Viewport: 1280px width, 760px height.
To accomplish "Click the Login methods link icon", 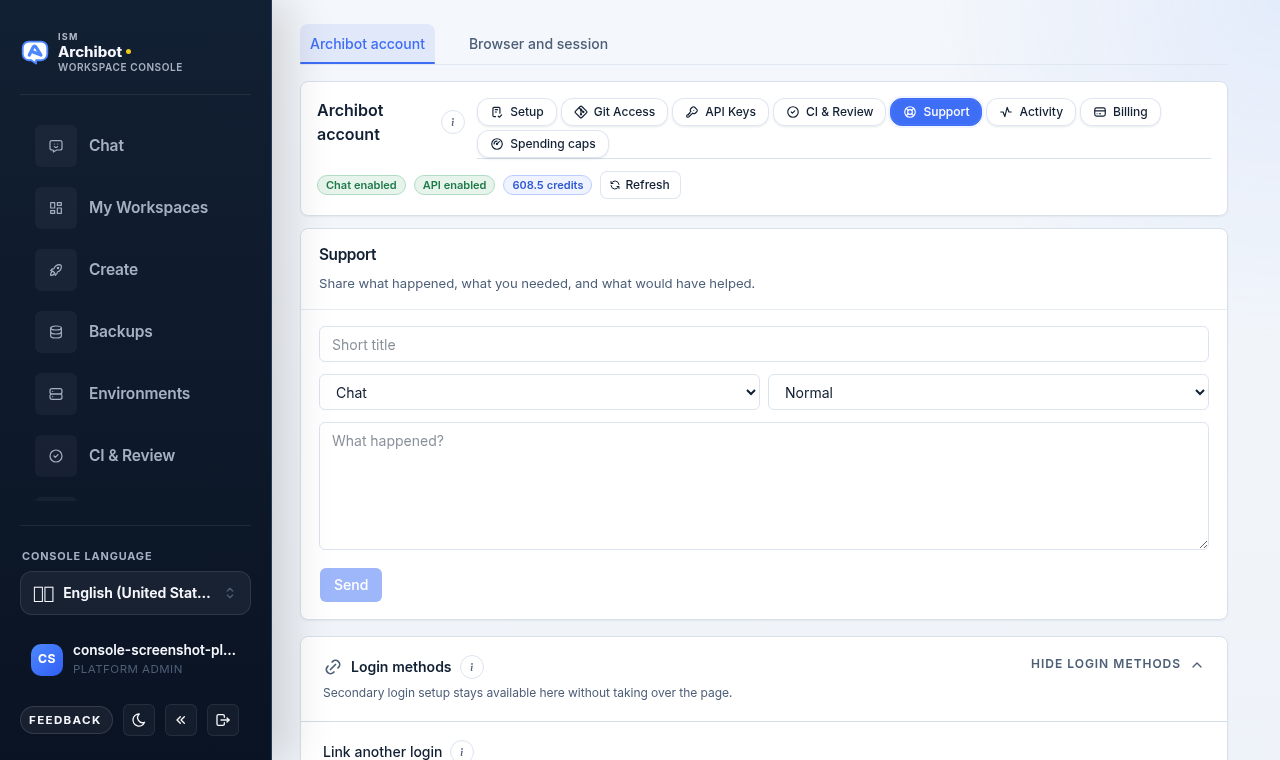I will pos(333,667).
